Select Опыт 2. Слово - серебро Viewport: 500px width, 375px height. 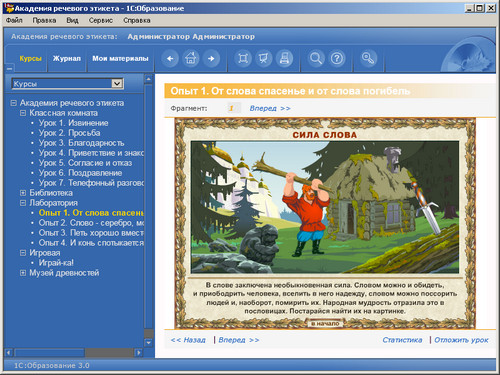(x=91, y=223)
